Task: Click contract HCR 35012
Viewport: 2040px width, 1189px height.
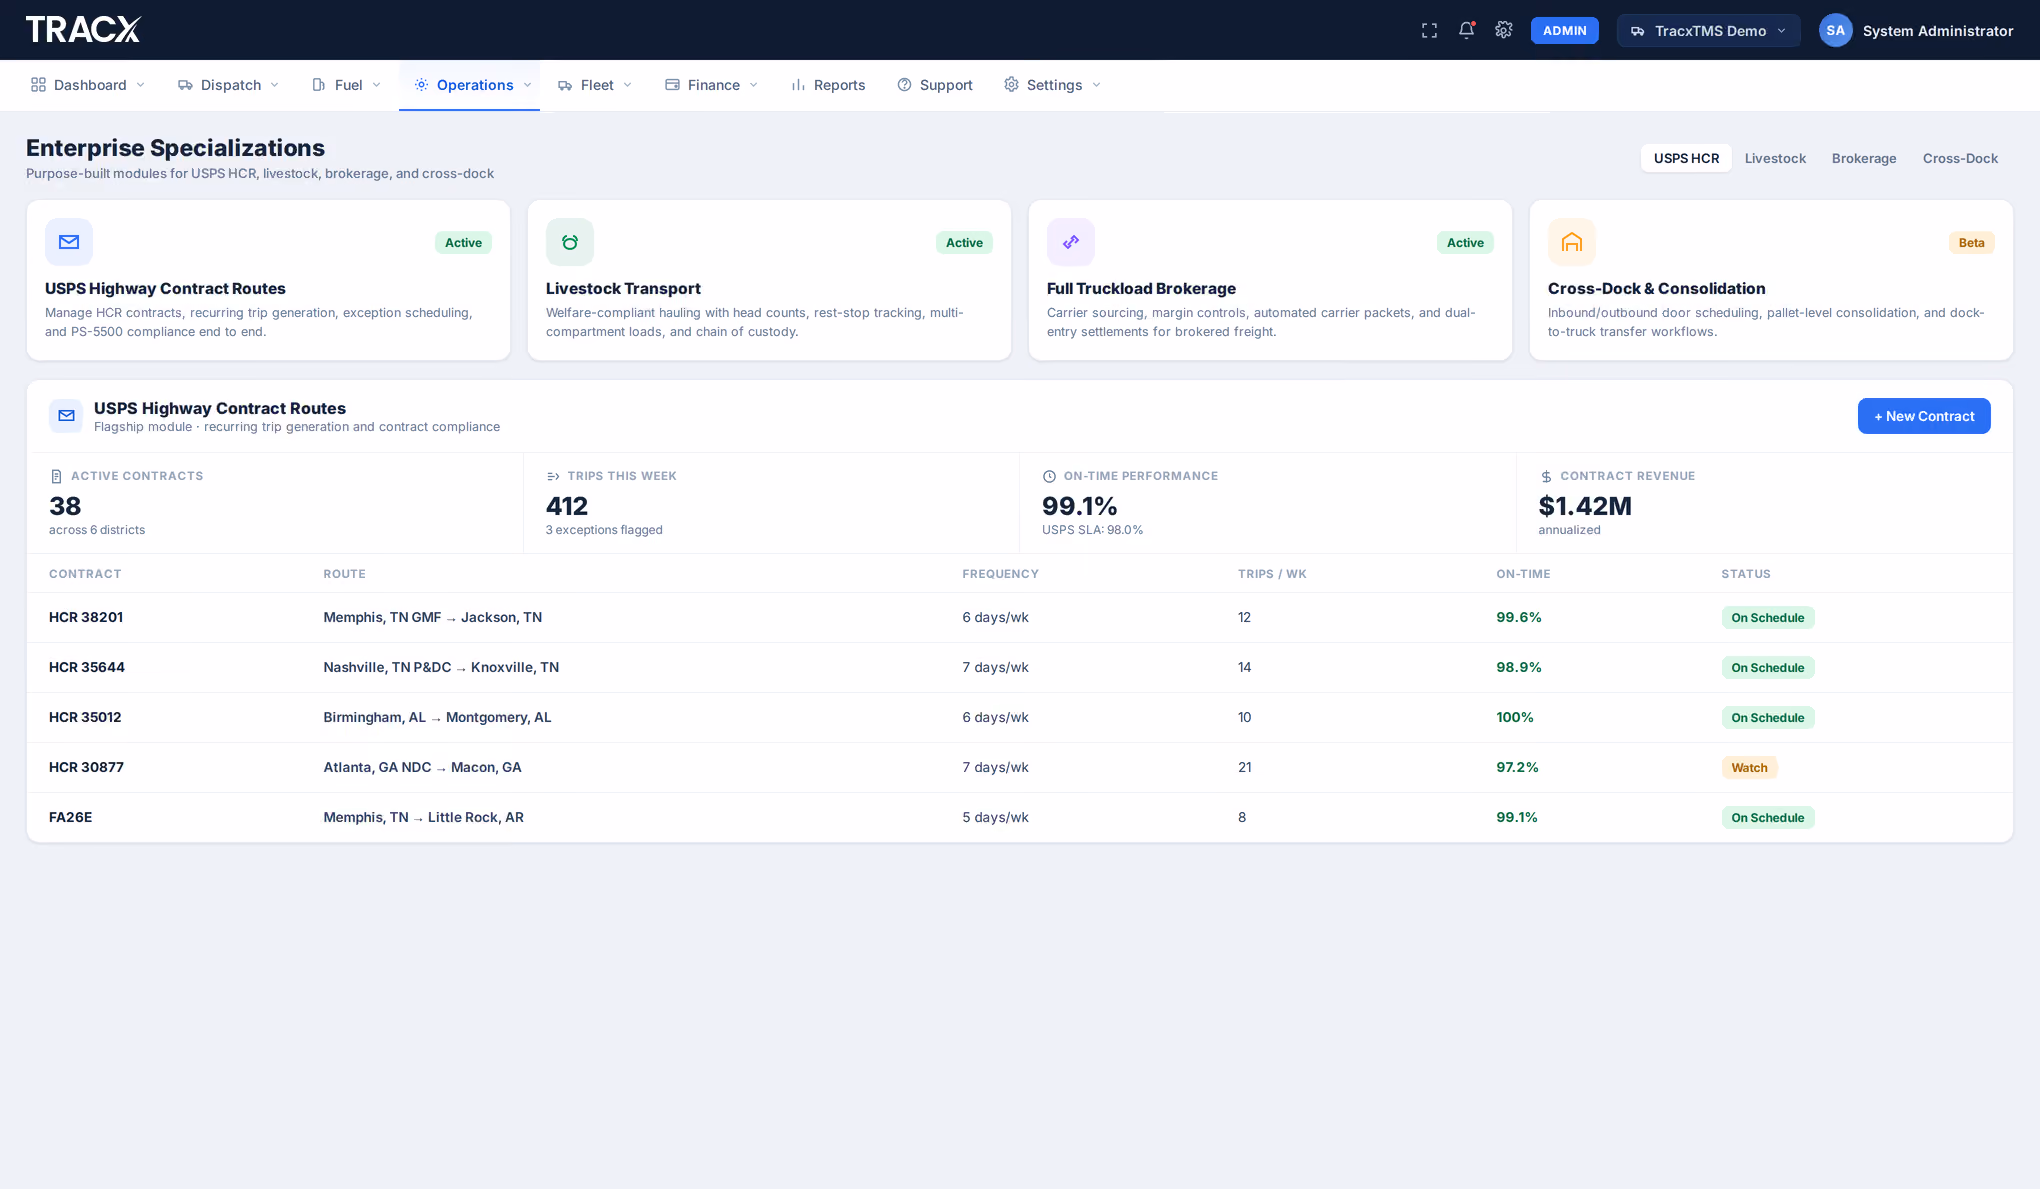Action: click(85, 717)
